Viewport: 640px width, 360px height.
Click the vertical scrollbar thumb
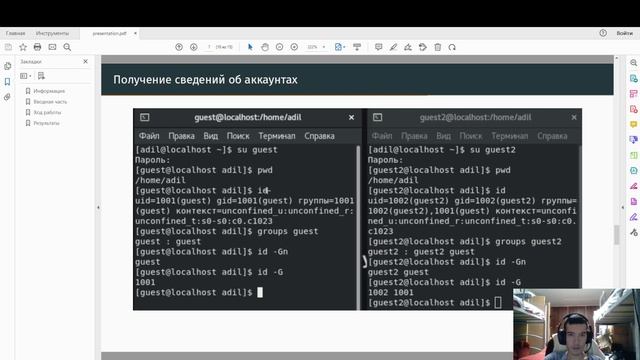tap(616, 234)
